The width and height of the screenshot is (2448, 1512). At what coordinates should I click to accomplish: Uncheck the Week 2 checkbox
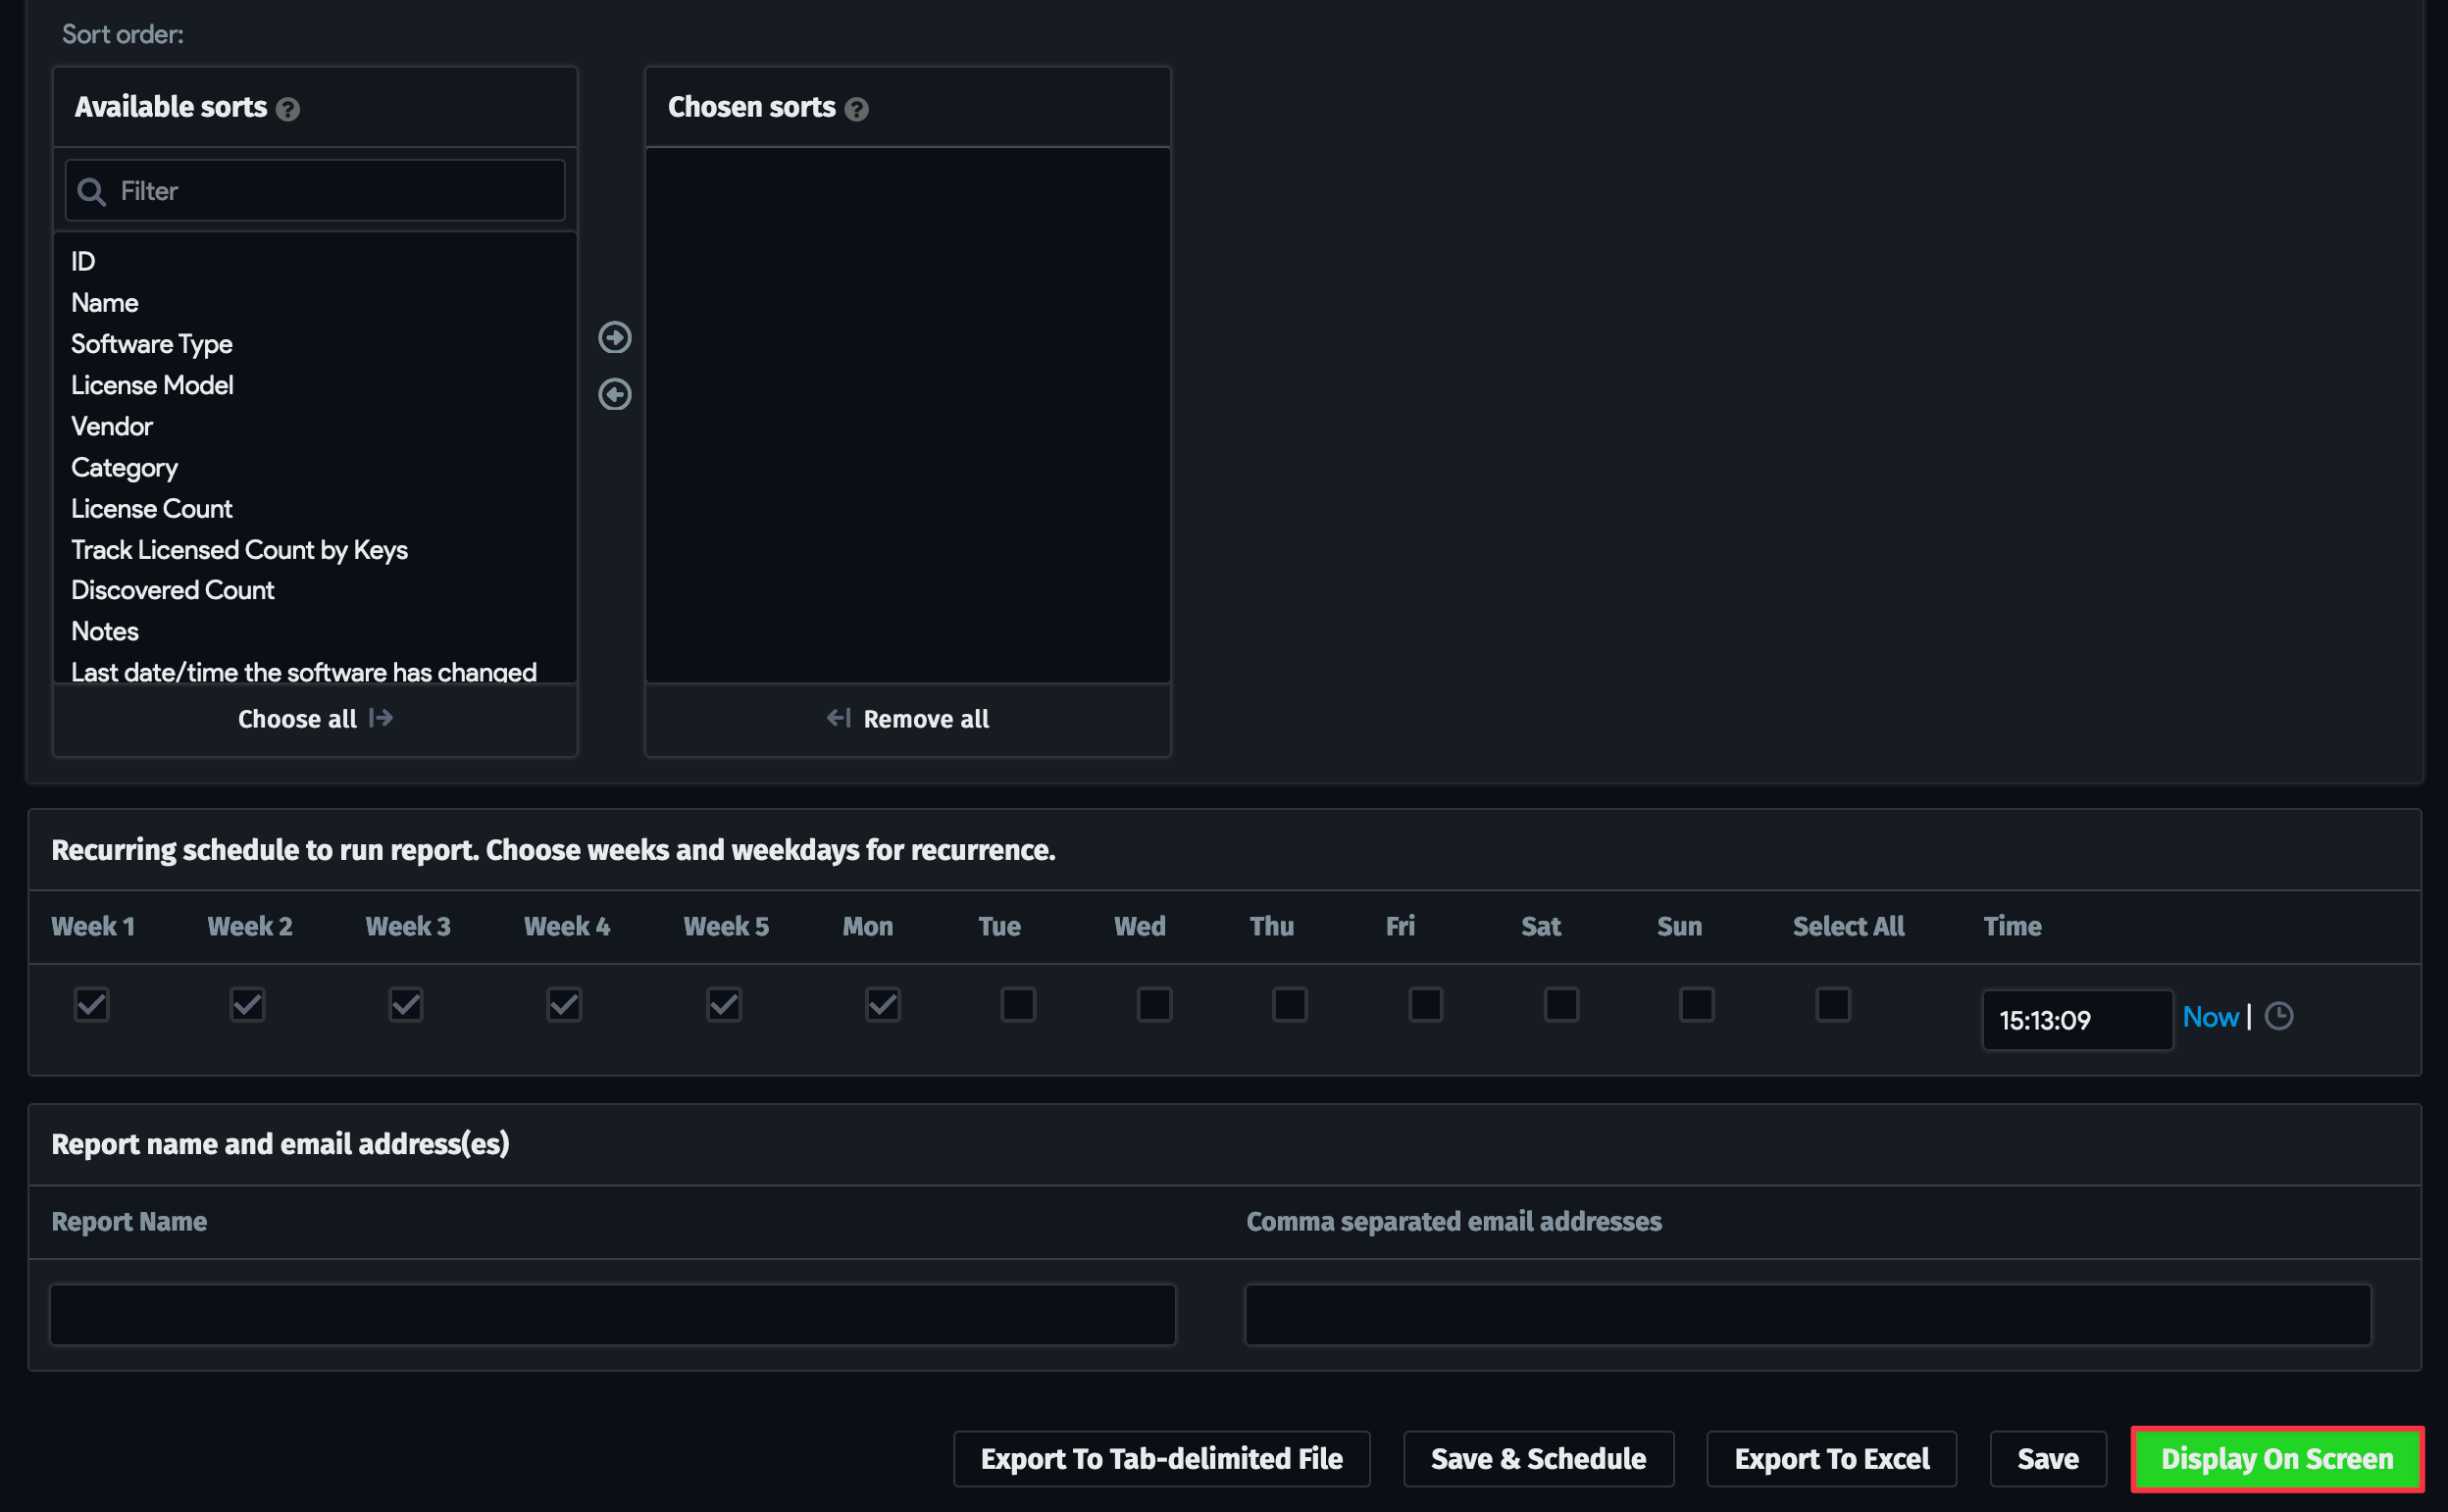(x=247, y=1004)
